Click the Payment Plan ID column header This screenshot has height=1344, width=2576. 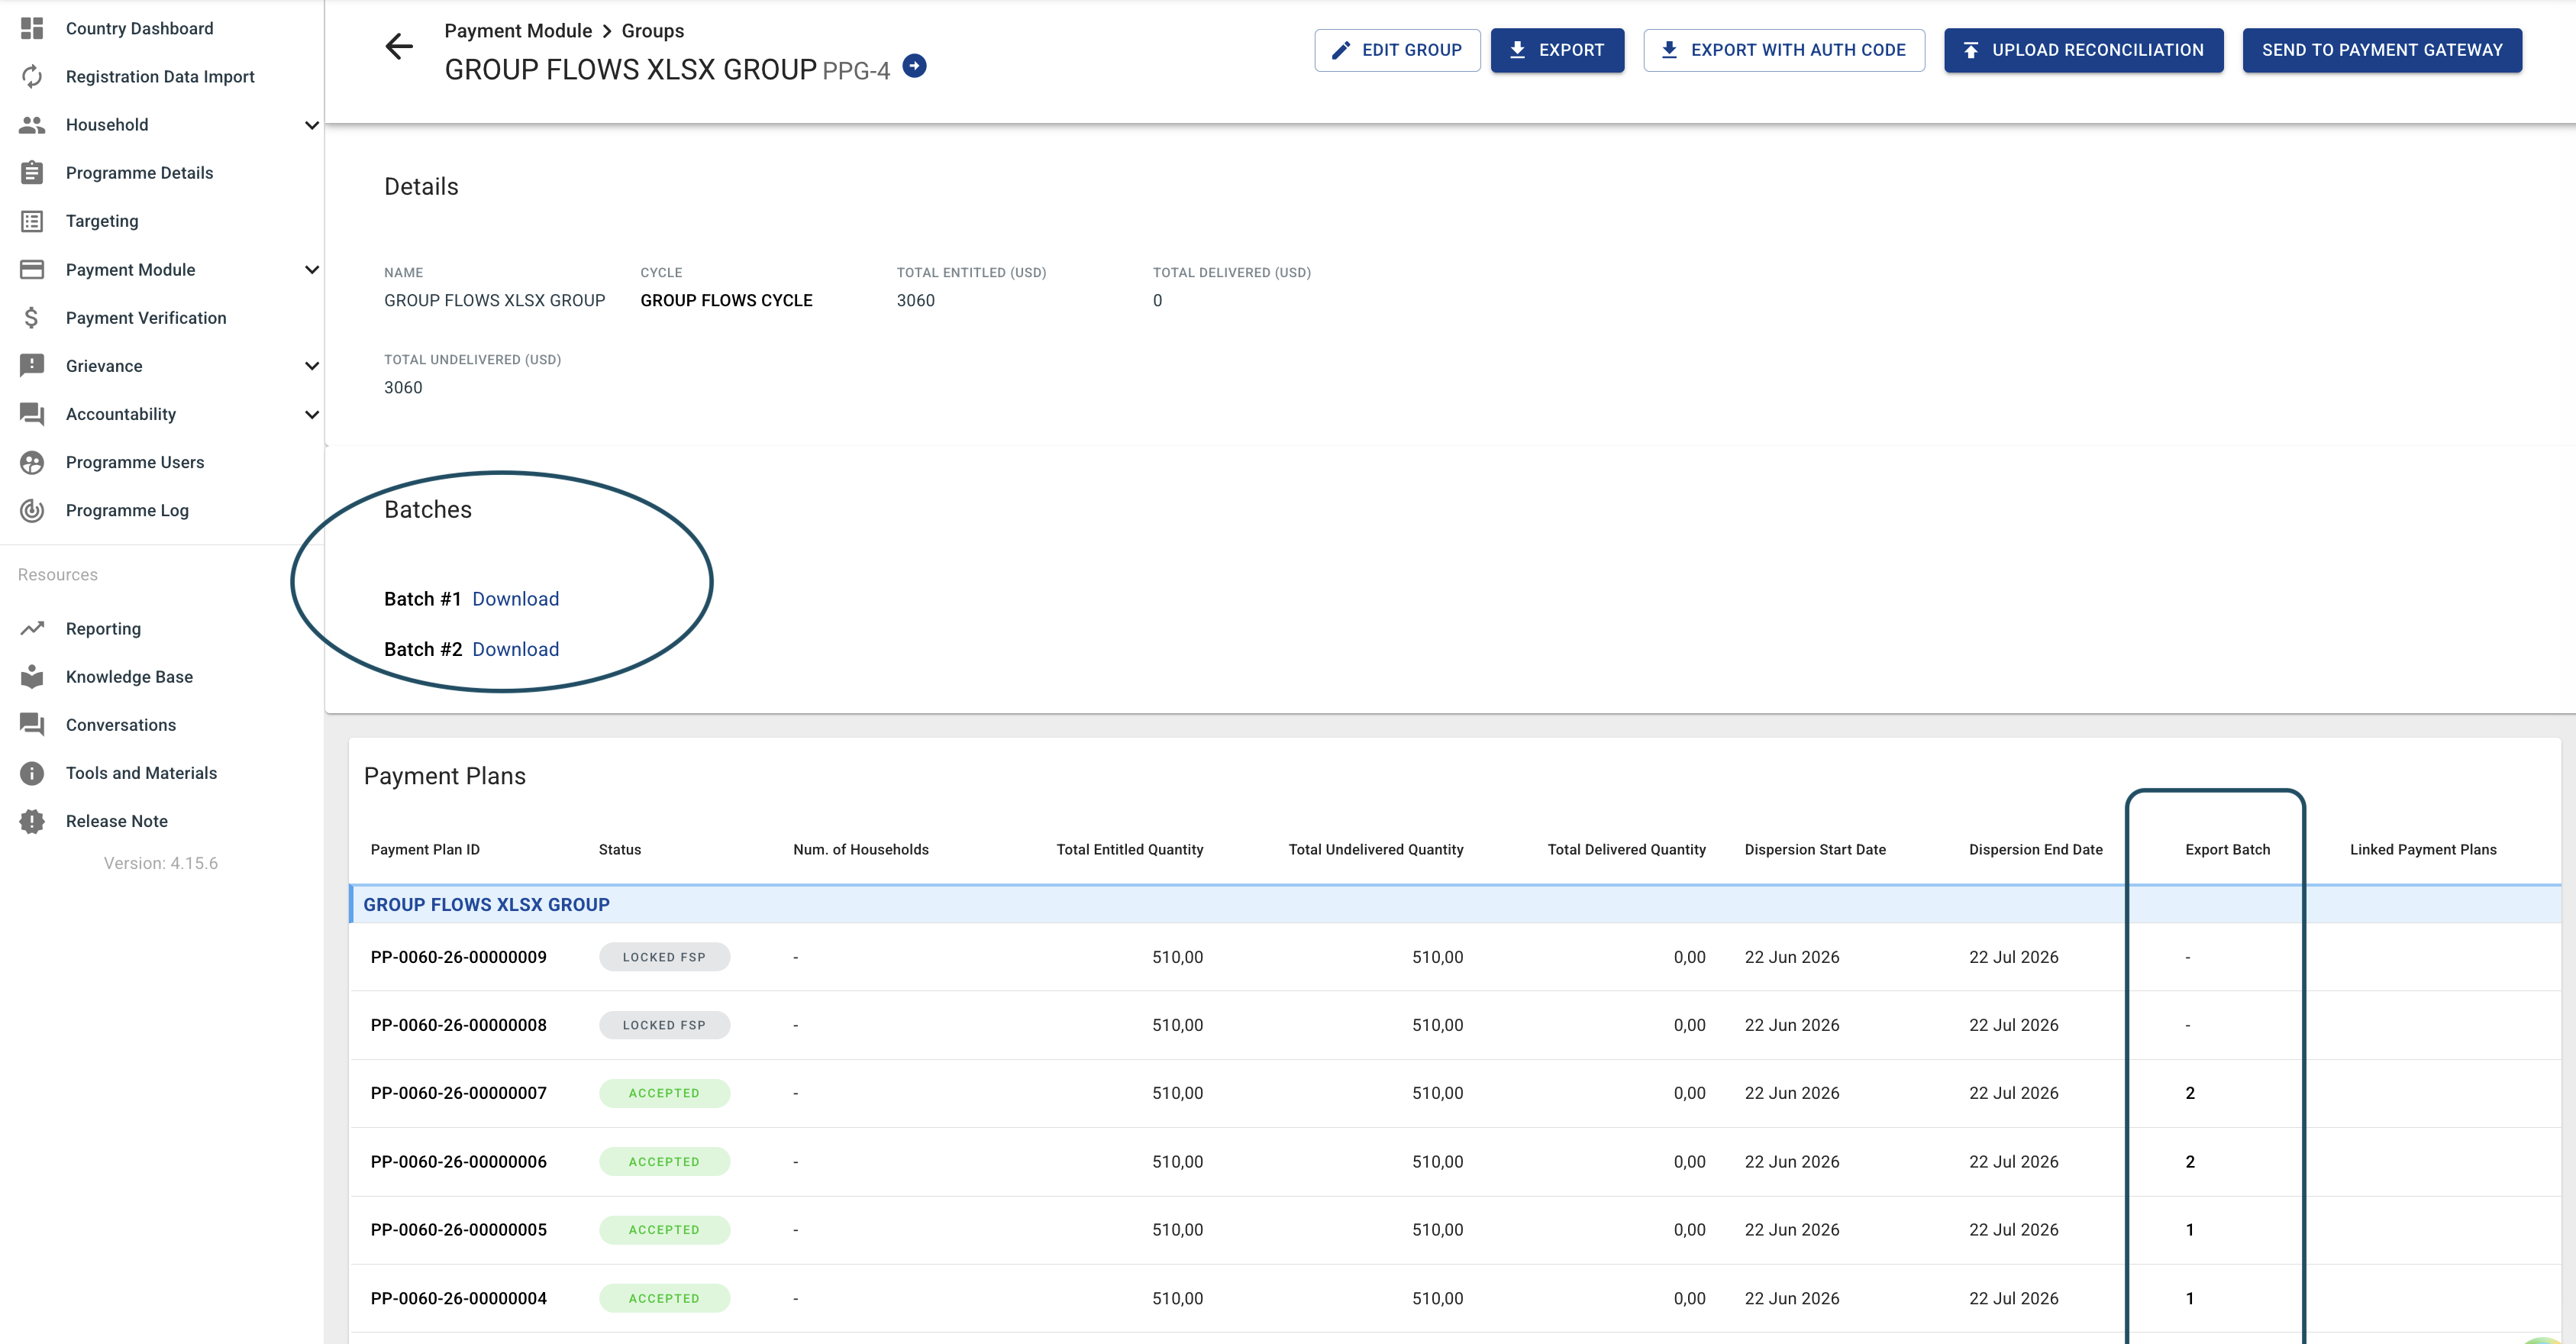[425, 849]
